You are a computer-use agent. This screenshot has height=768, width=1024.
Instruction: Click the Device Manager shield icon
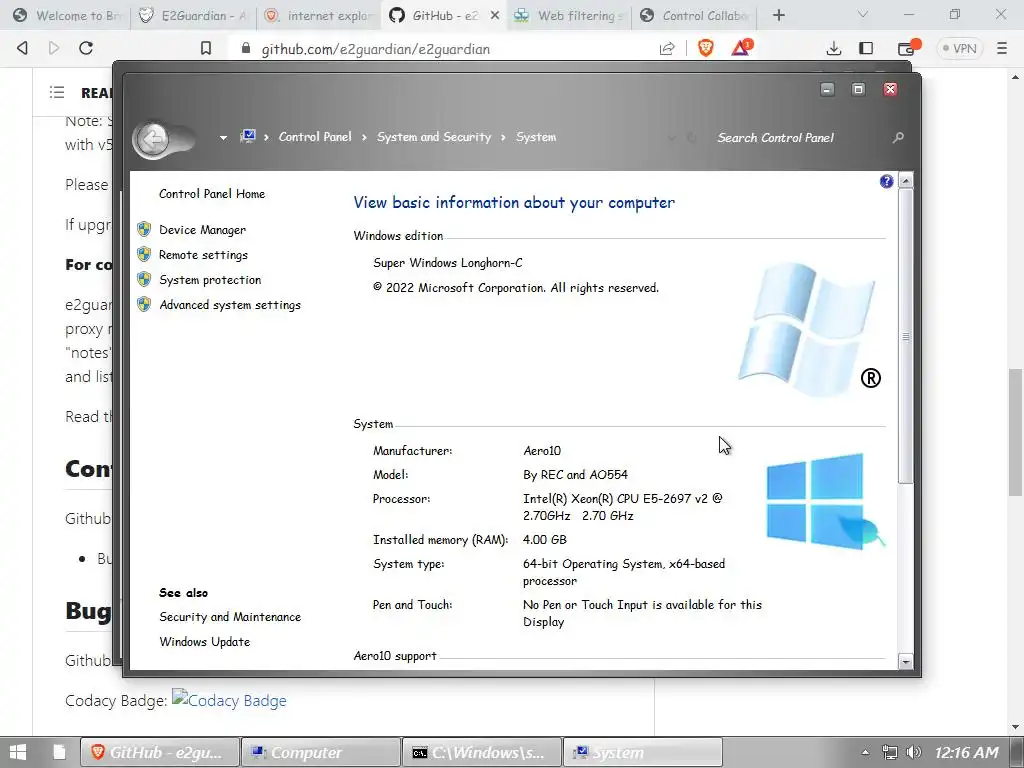[x=144, y=229]
